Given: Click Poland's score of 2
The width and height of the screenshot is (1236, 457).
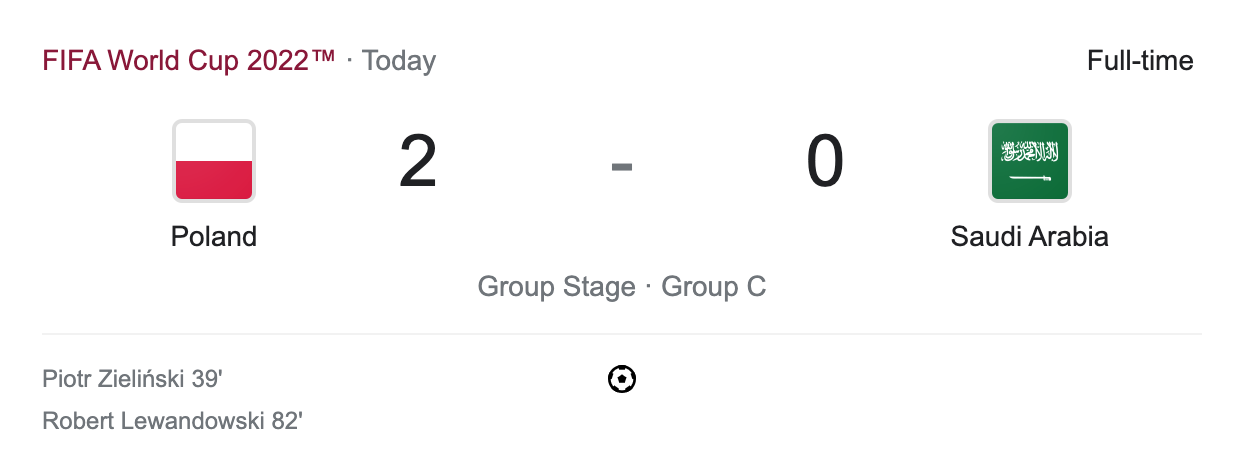Looking at the screenshot, I should [418, 162].
